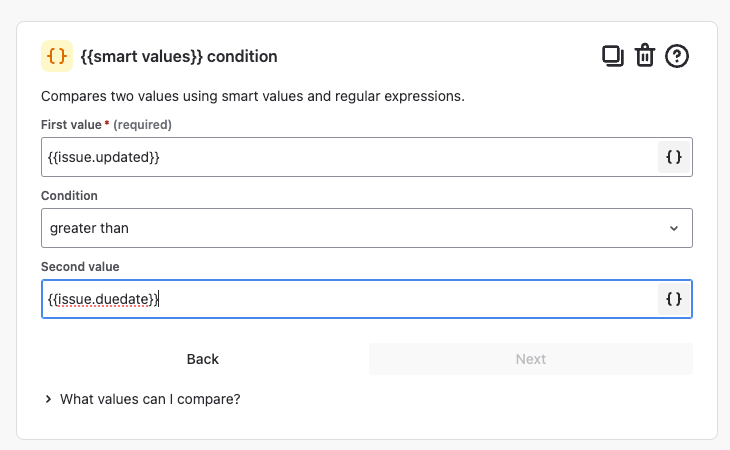730x450 pixels.
Task: Click the "Second value" field label
Action: [80, 267]
